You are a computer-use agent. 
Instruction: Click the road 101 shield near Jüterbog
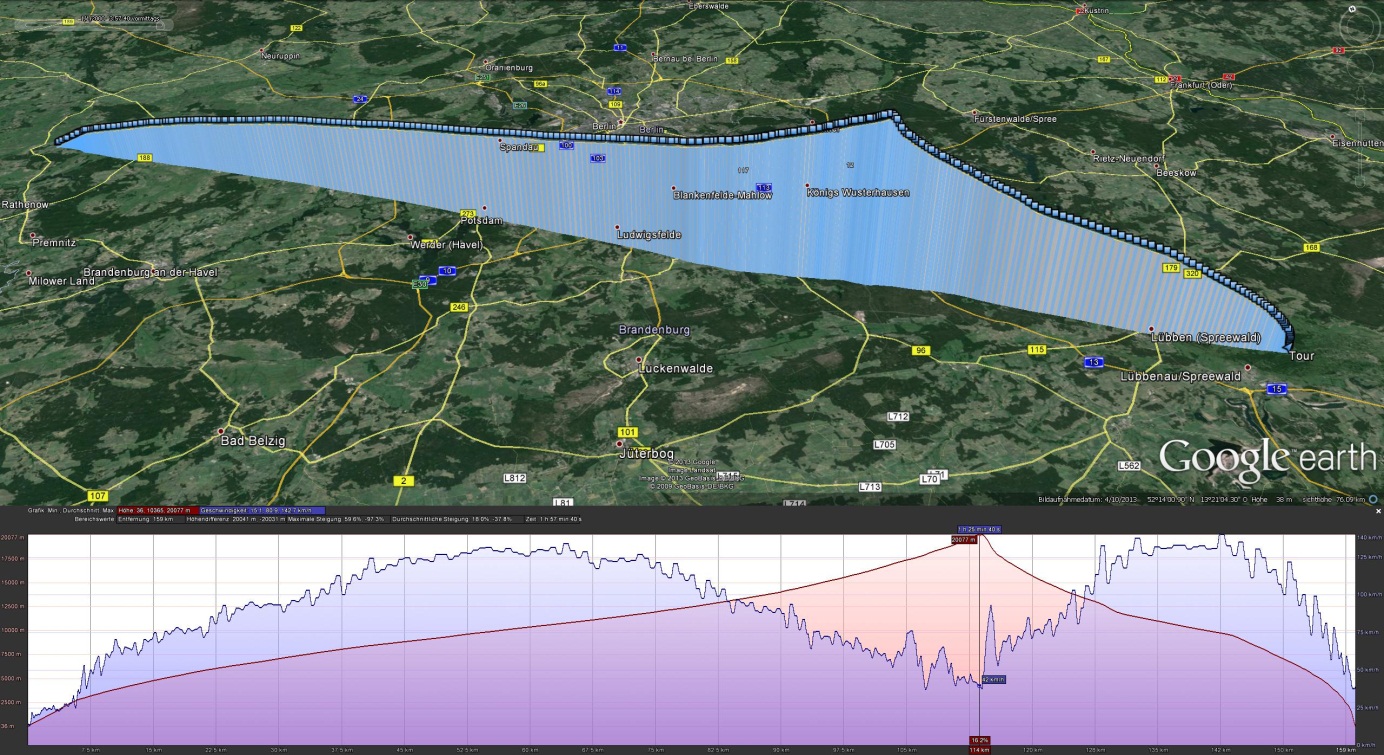pos(628,432)
